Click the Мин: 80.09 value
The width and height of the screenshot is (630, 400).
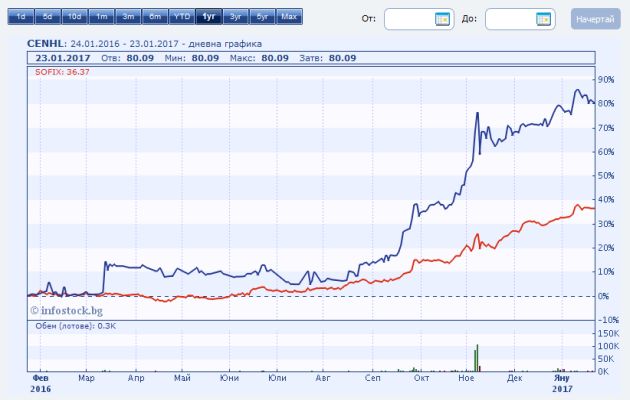192,58
